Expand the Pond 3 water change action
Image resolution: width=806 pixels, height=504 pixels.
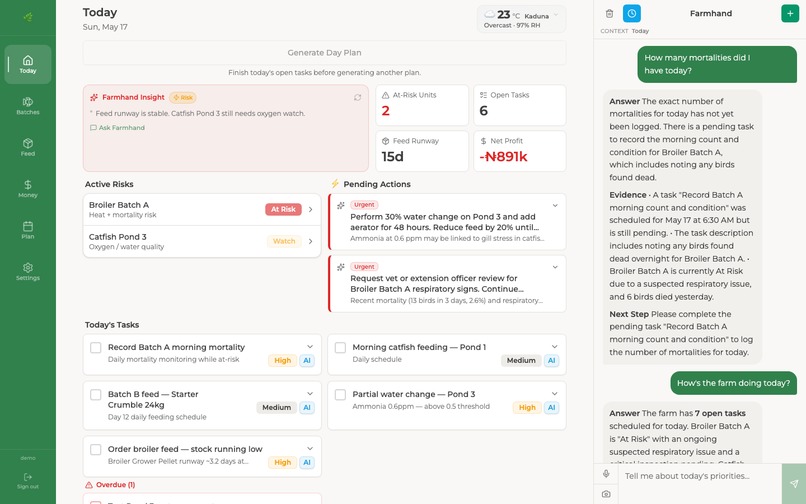[555, 206]
